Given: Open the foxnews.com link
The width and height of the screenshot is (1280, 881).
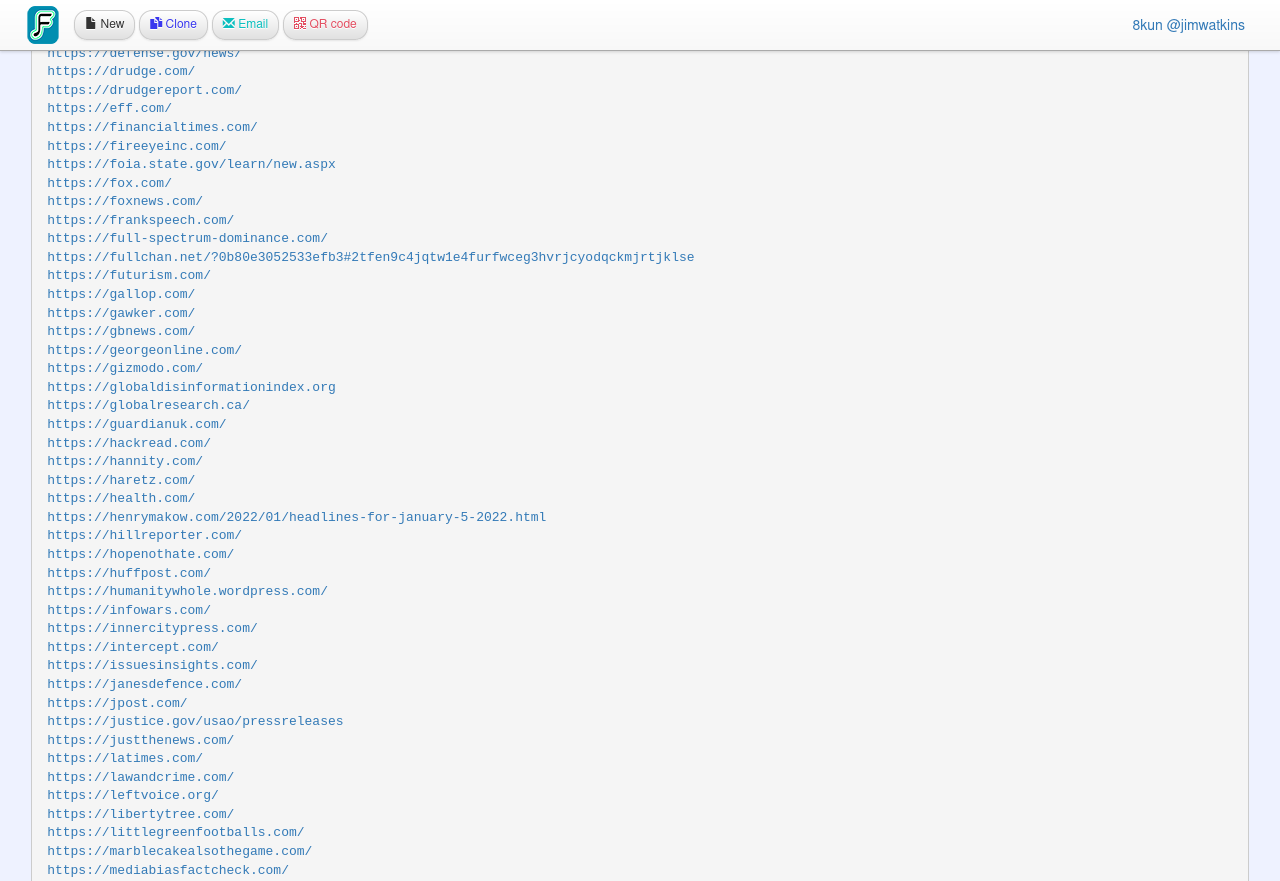Looking at the screenshot, I should [x=125, y=202].
